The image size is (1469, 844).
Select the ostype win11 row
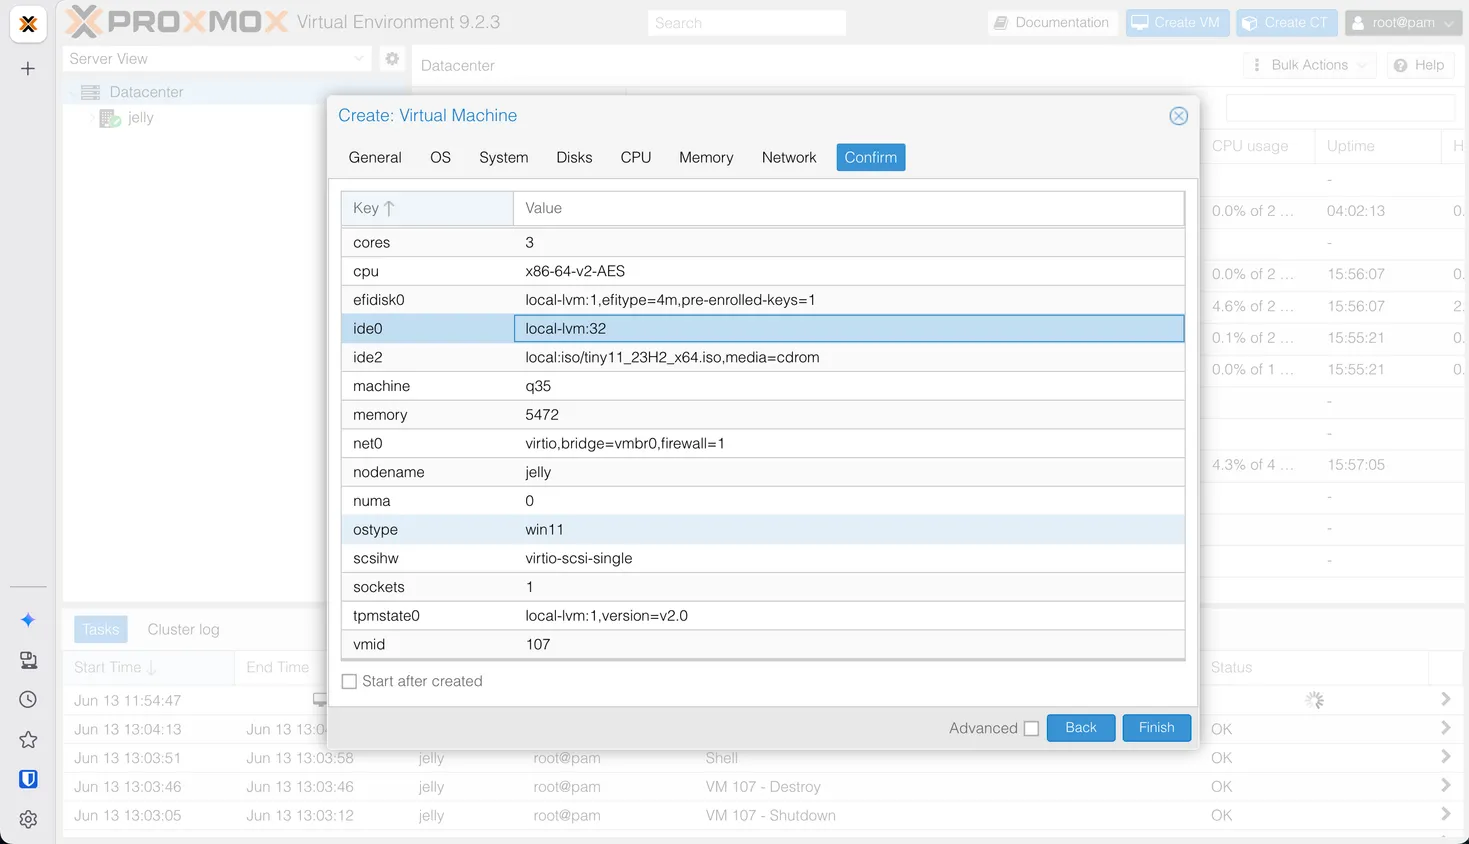click(x=763, y=529)
